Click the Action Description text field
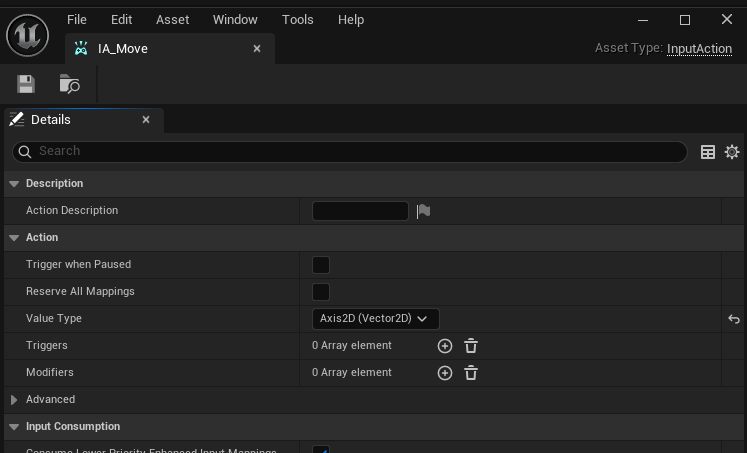 pos(360,211)
